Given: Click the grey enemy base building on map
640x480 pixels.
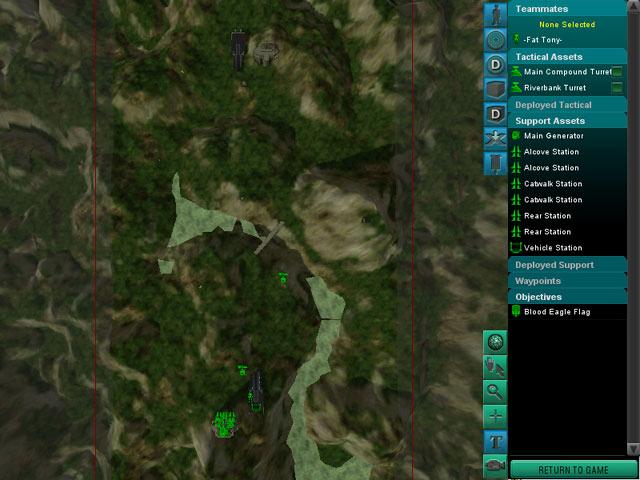Looking at the screenshot, I should pos(266,53).
